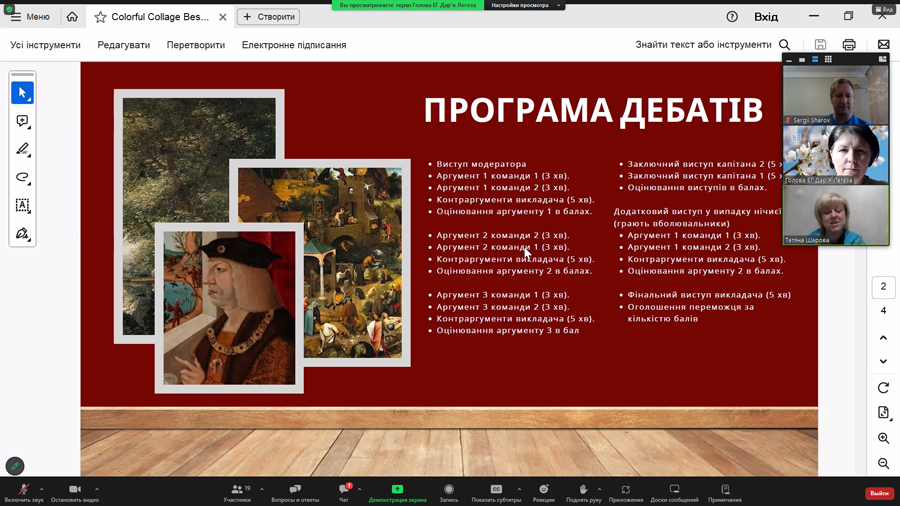Click the page display document icon
This screenshot has width=900, height=506.
point(883,412)
